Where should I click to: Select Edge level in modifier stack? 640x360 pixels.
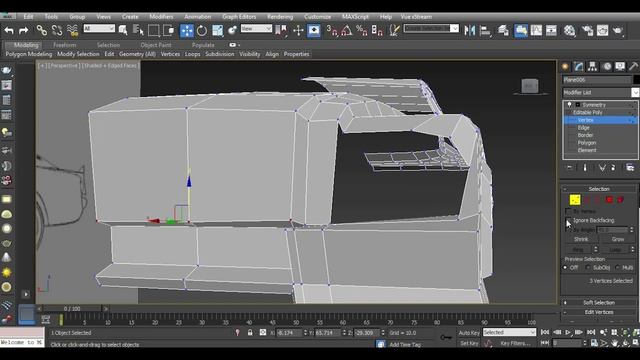point(583,128)
